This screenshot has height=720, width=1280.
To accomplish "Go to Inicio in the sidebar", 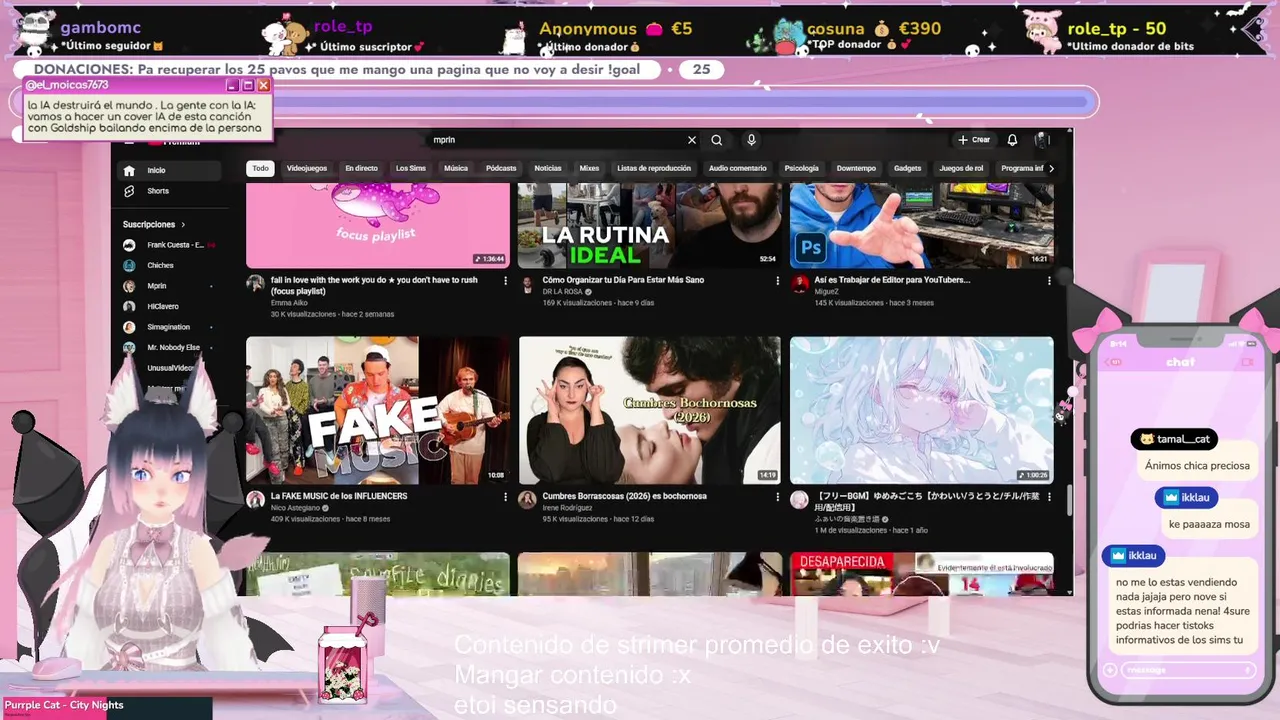I will pos(171,170).
